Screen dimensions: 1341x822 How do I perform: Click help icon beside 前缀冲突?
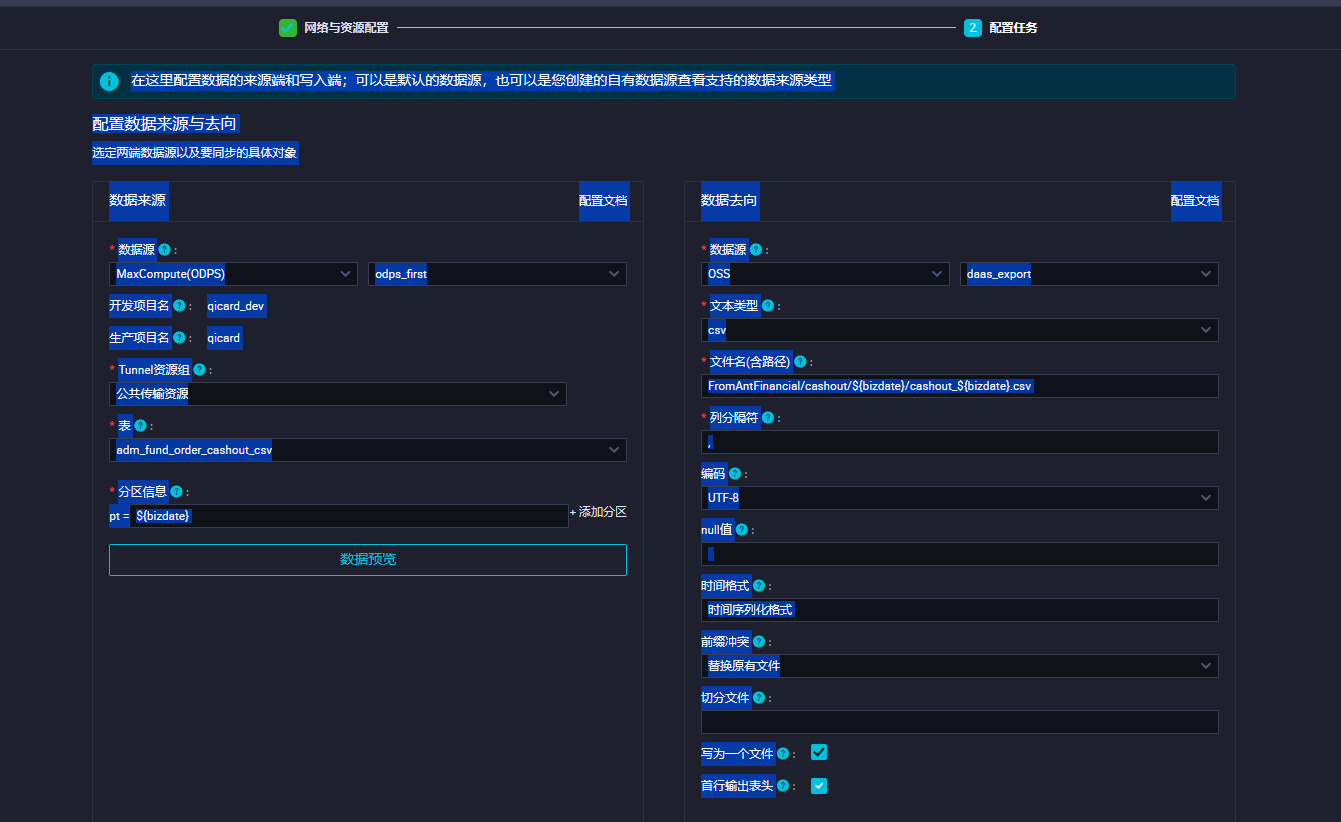pos(759,642)
